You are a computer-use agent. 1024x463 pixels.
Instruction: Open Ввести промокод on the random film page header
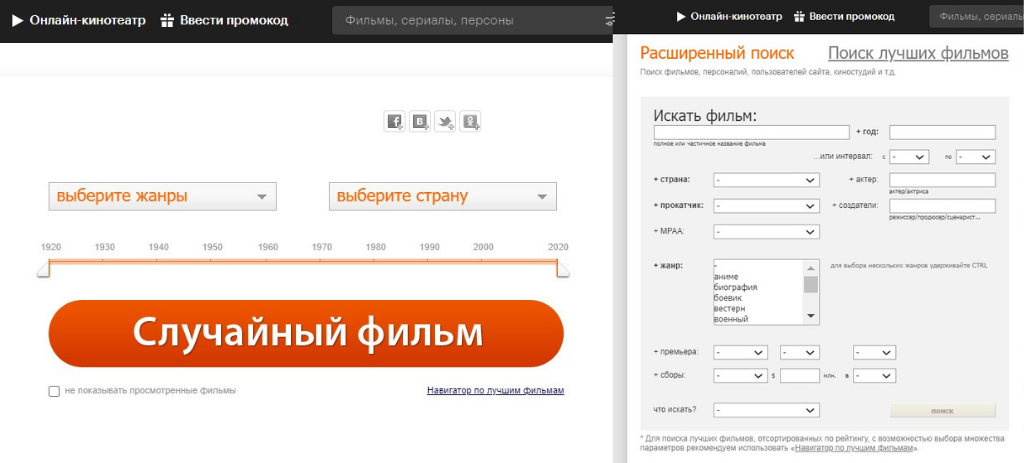pyautogui.click(x=234, y=21)
